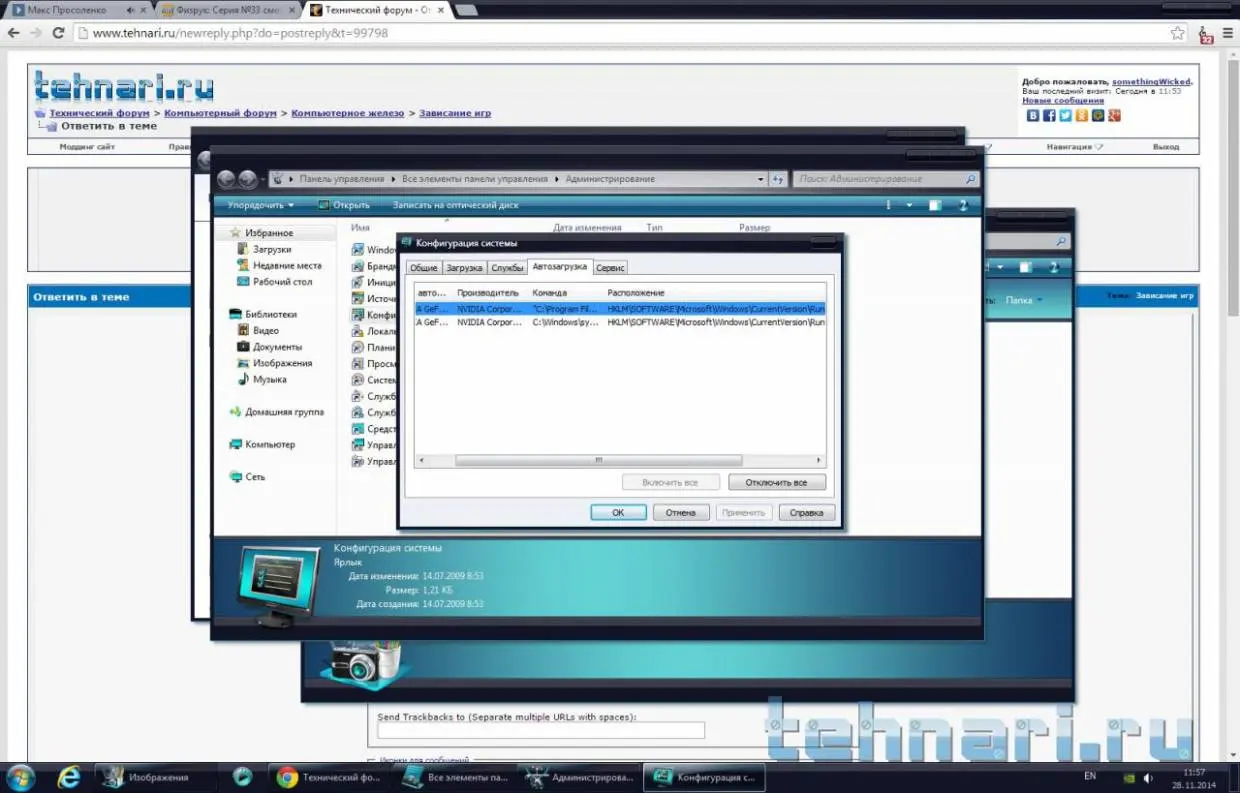Select Домашняя группа in the sidebar

point(284,411)
